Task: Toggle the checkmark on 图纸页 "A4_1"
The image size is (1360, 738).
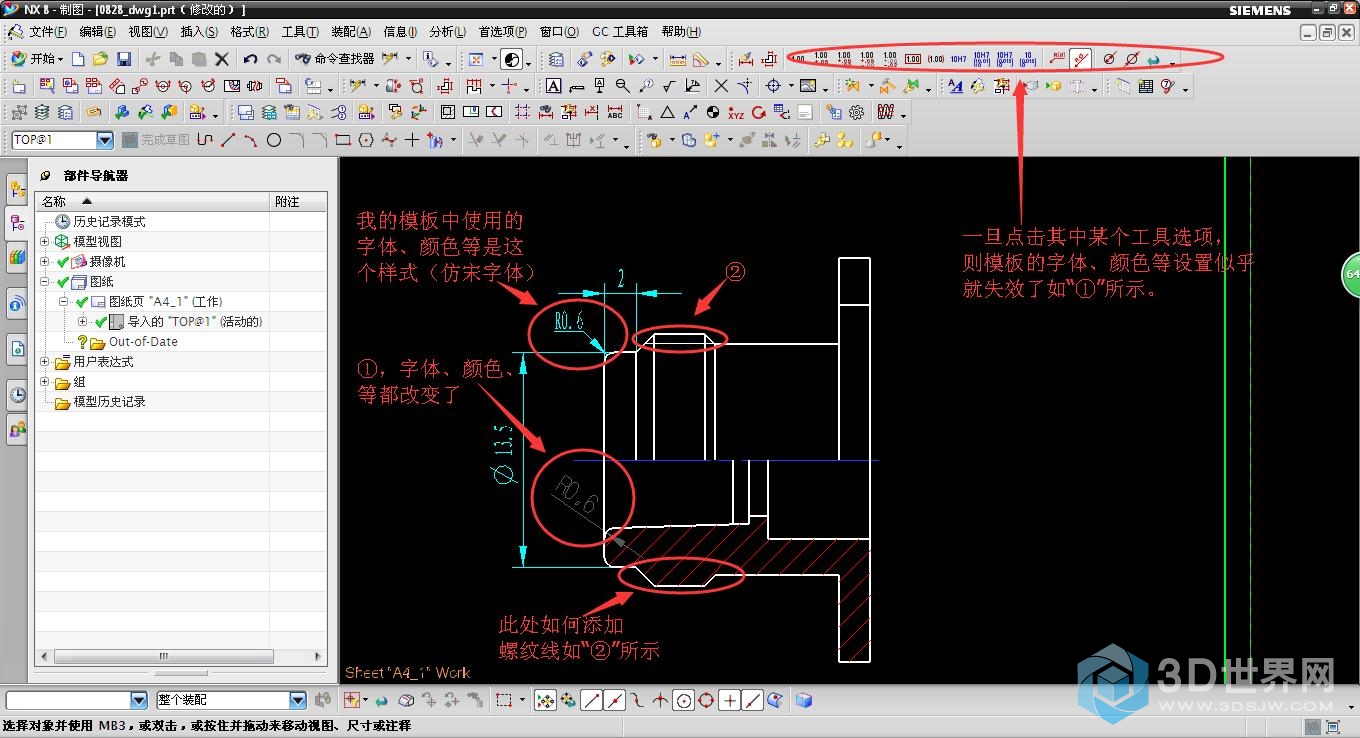Action: (82, 302)
